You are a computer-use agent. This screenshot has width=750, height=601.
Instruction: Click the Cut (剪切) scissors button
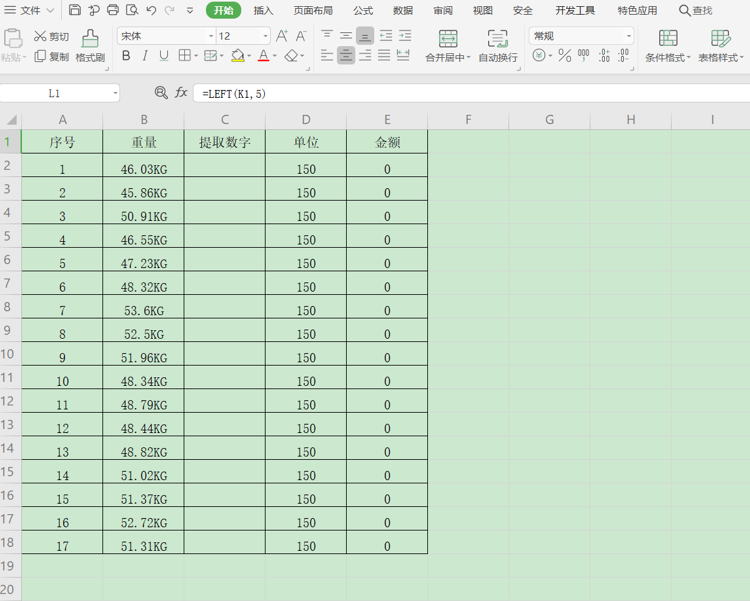(x=52, y=36)
